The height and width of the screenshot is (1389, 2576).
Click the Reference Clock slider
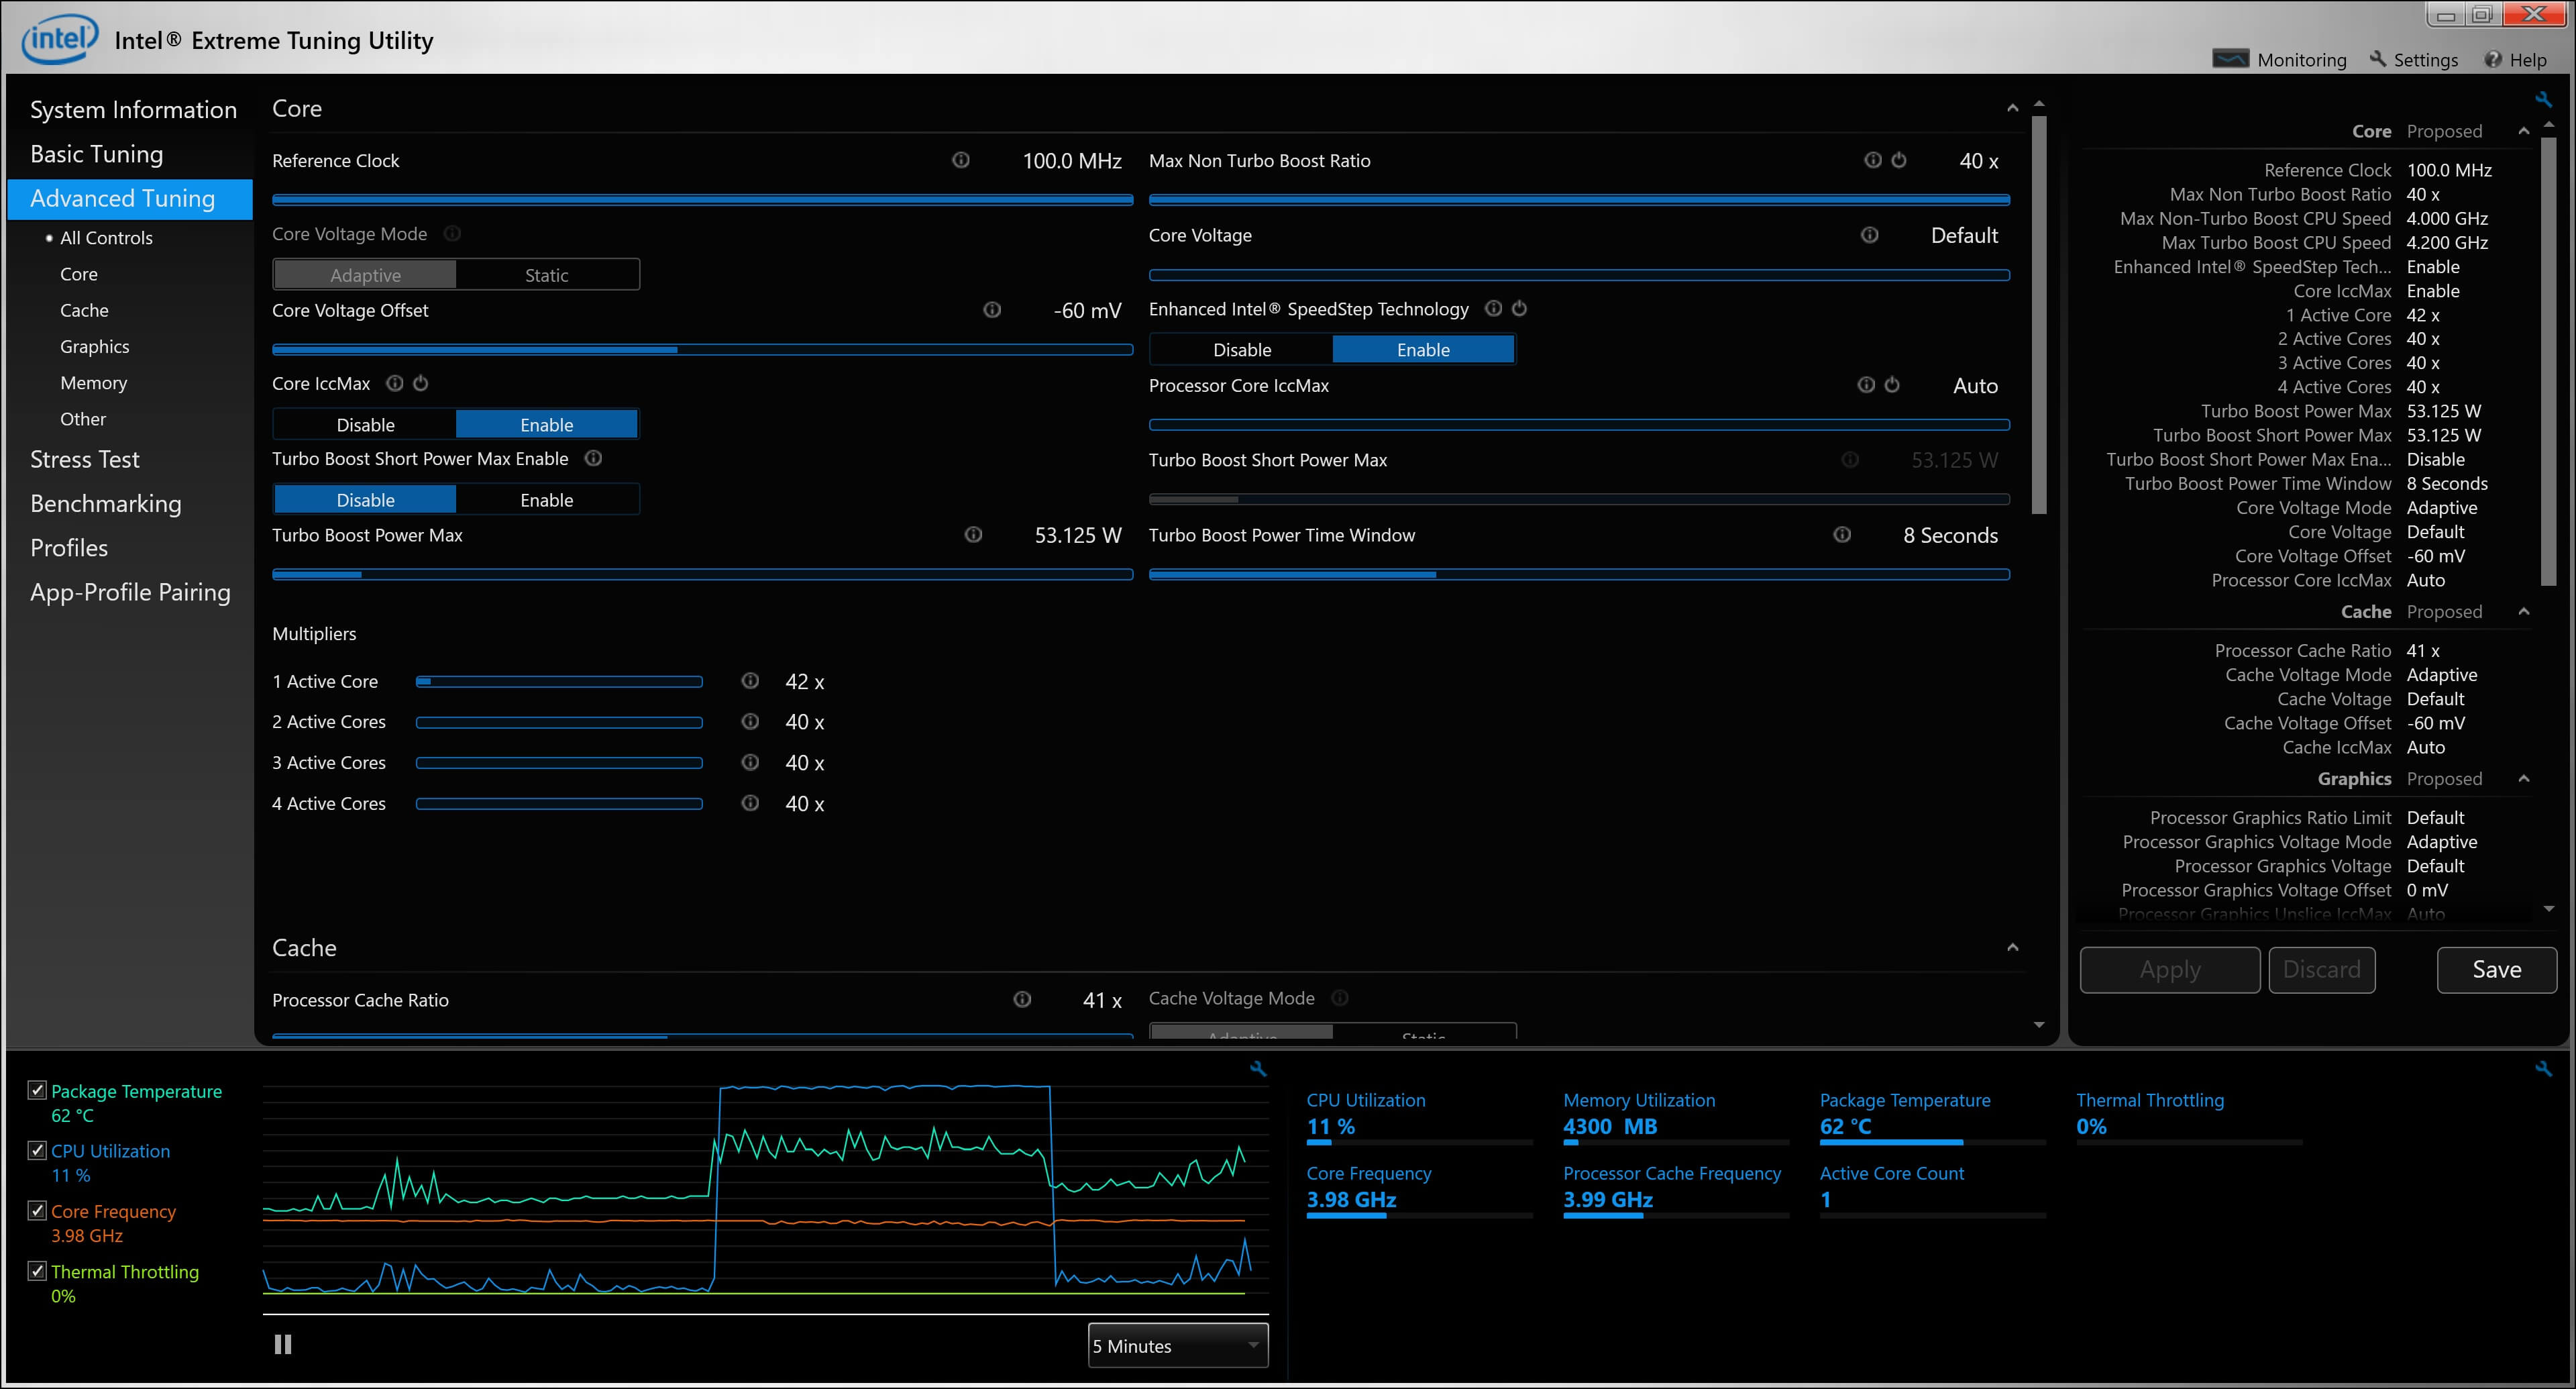[702, 199]
